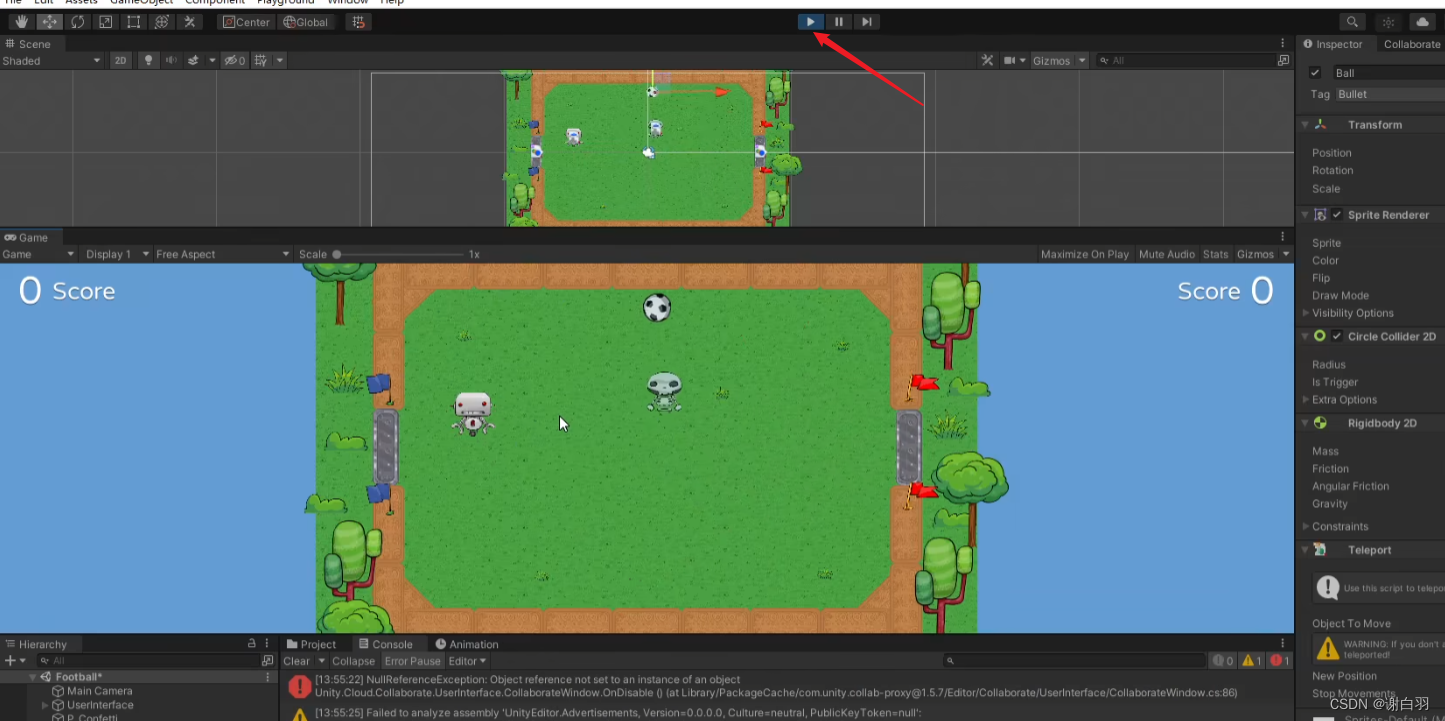This screenshot has height=721, width=1445.
Task: Toggle grid snapping icon in top toolbar
Action: (x=358, y=22)
